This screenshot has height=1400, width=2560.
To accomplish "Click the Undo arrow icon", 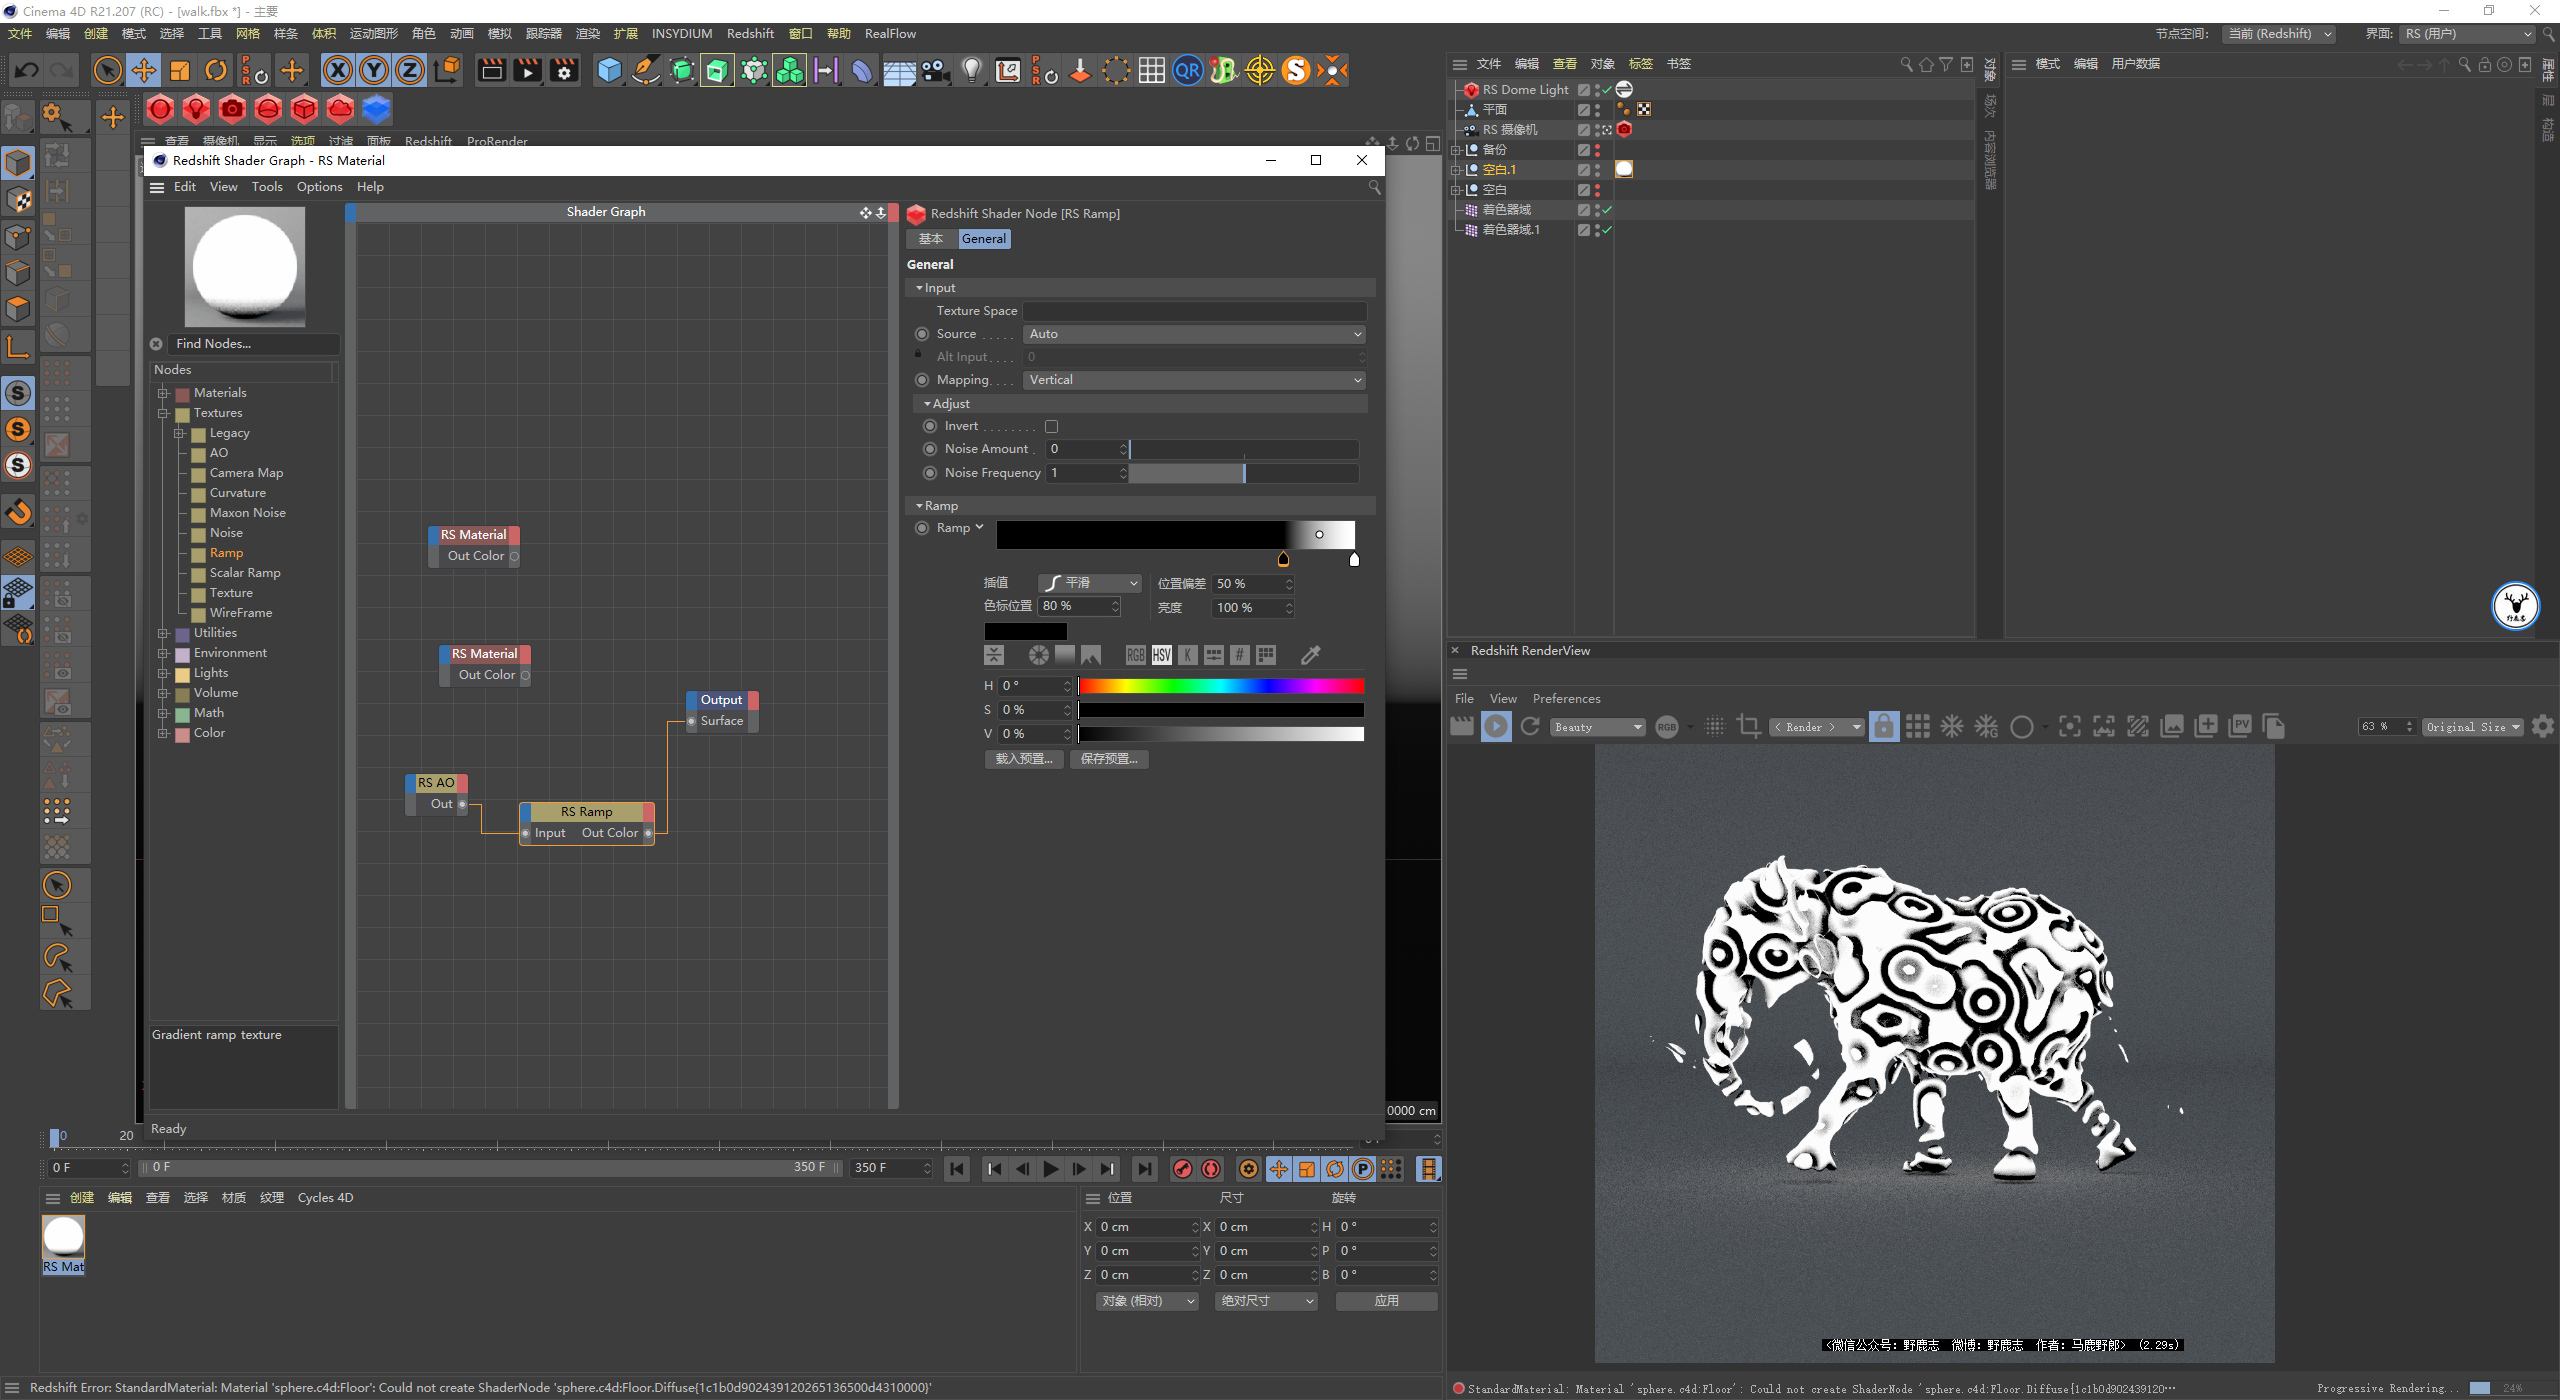I will pos(27,70).
